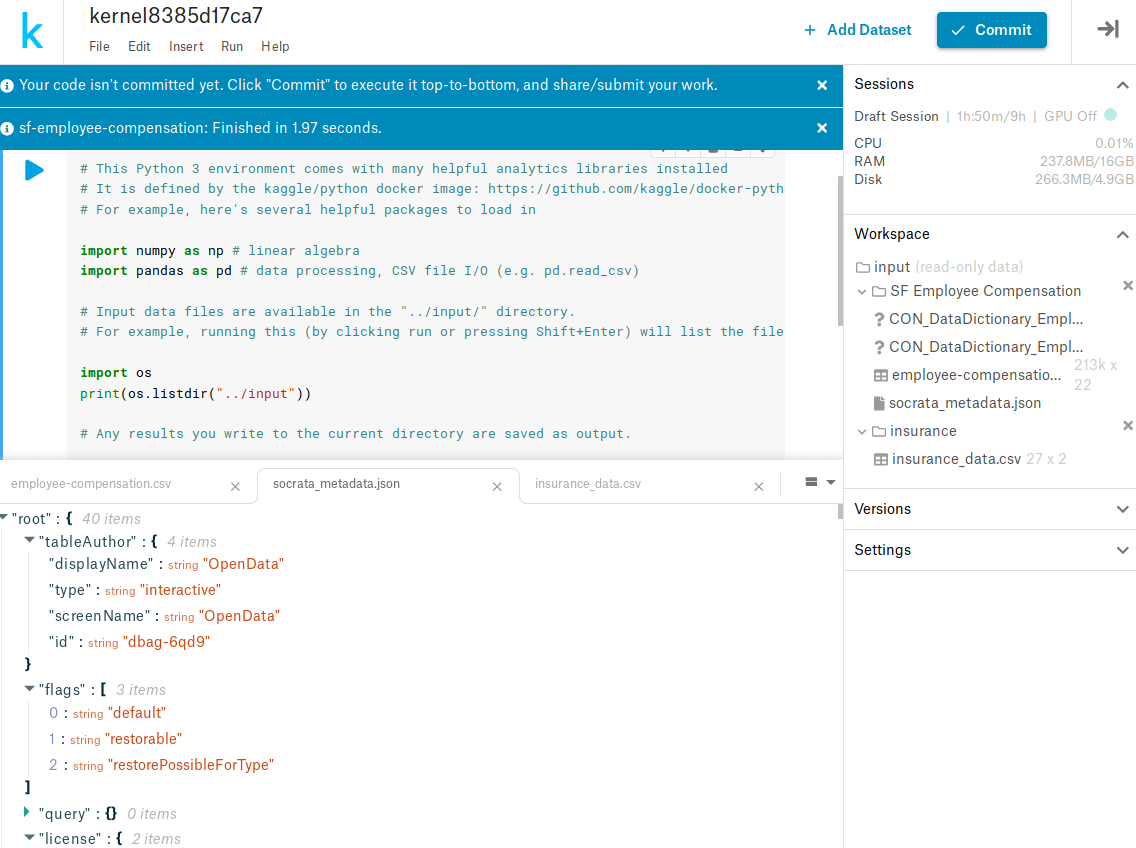The image size is (1136, 848).
Task: Collapse the tableAuthor JSON node
Action: [30, 540]
